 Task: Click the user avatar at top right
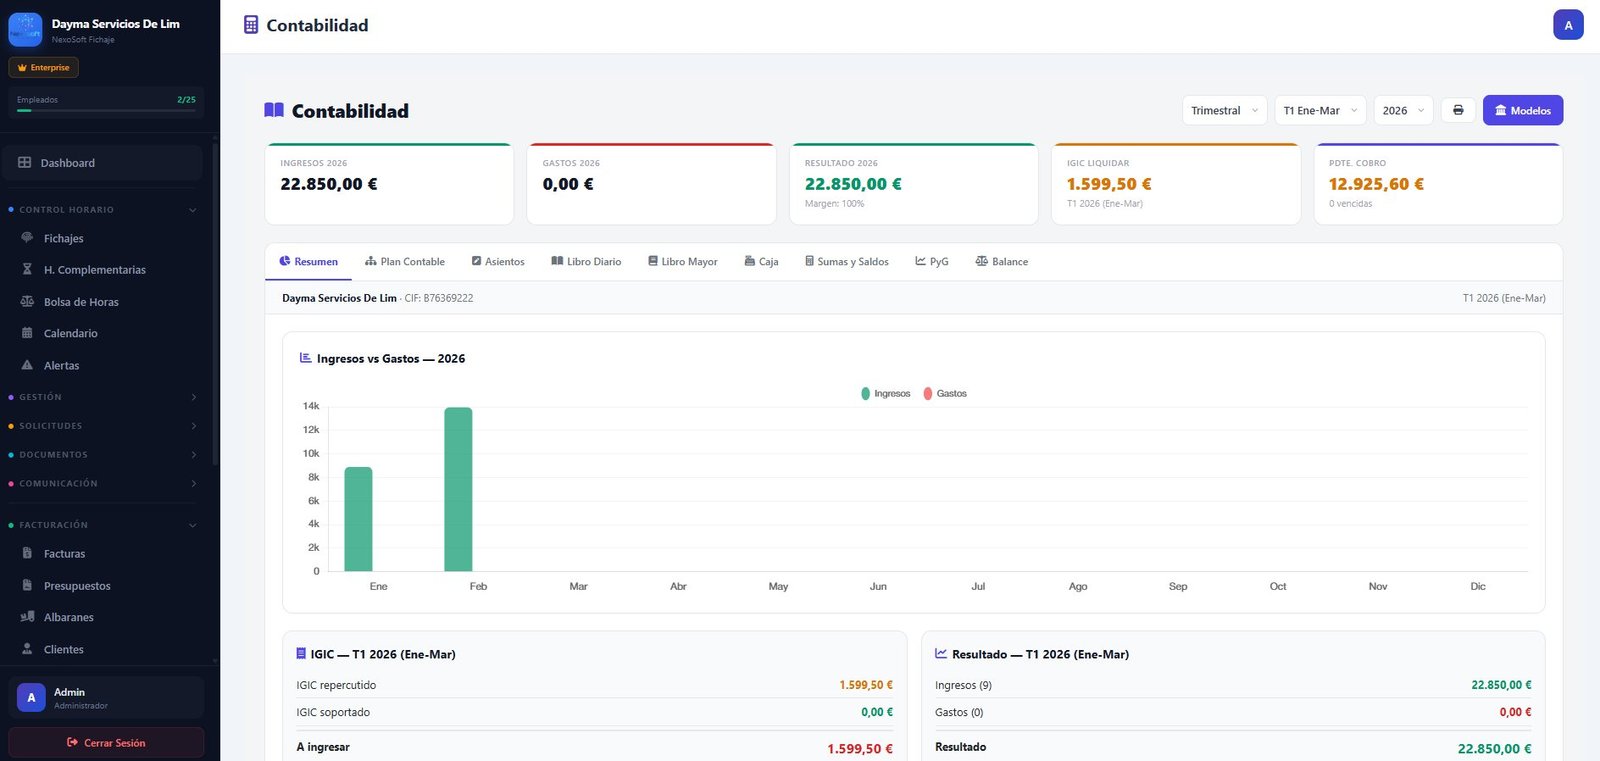click(1567, 25)
